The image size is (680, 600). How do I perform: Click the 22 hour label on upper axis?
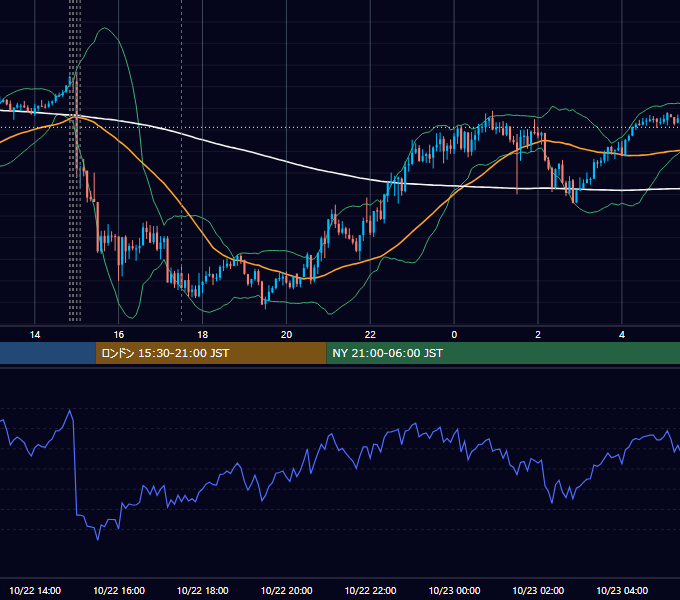click(x=370, y=335)
